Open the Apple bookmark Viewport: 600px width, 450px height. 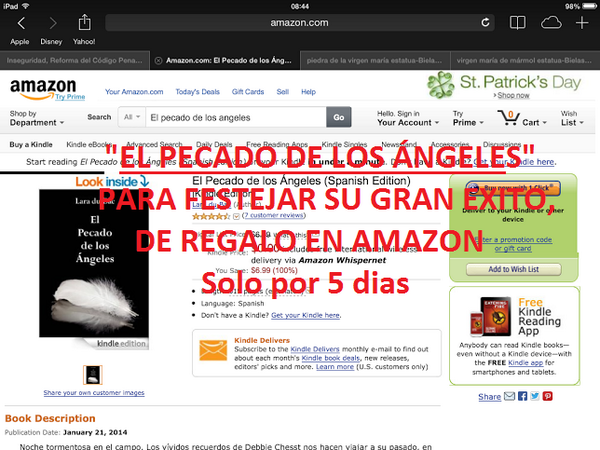(20, 41)
